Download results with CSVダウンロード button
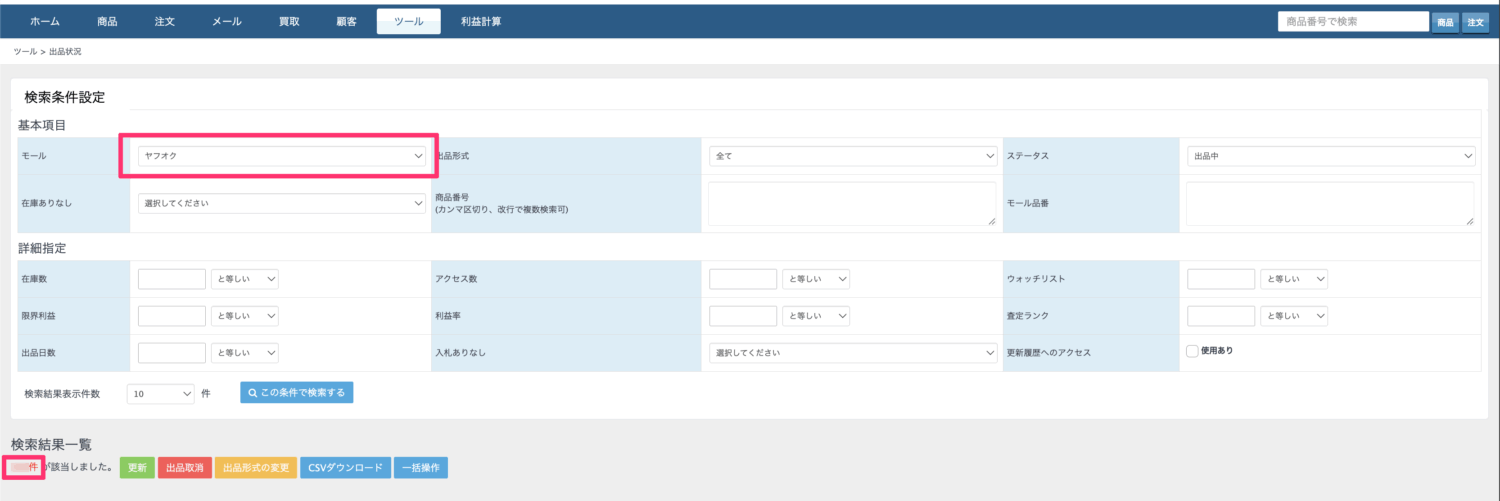Image resolution: width=1500 pixels, height=501 pixels. click(x=345, y=468)
